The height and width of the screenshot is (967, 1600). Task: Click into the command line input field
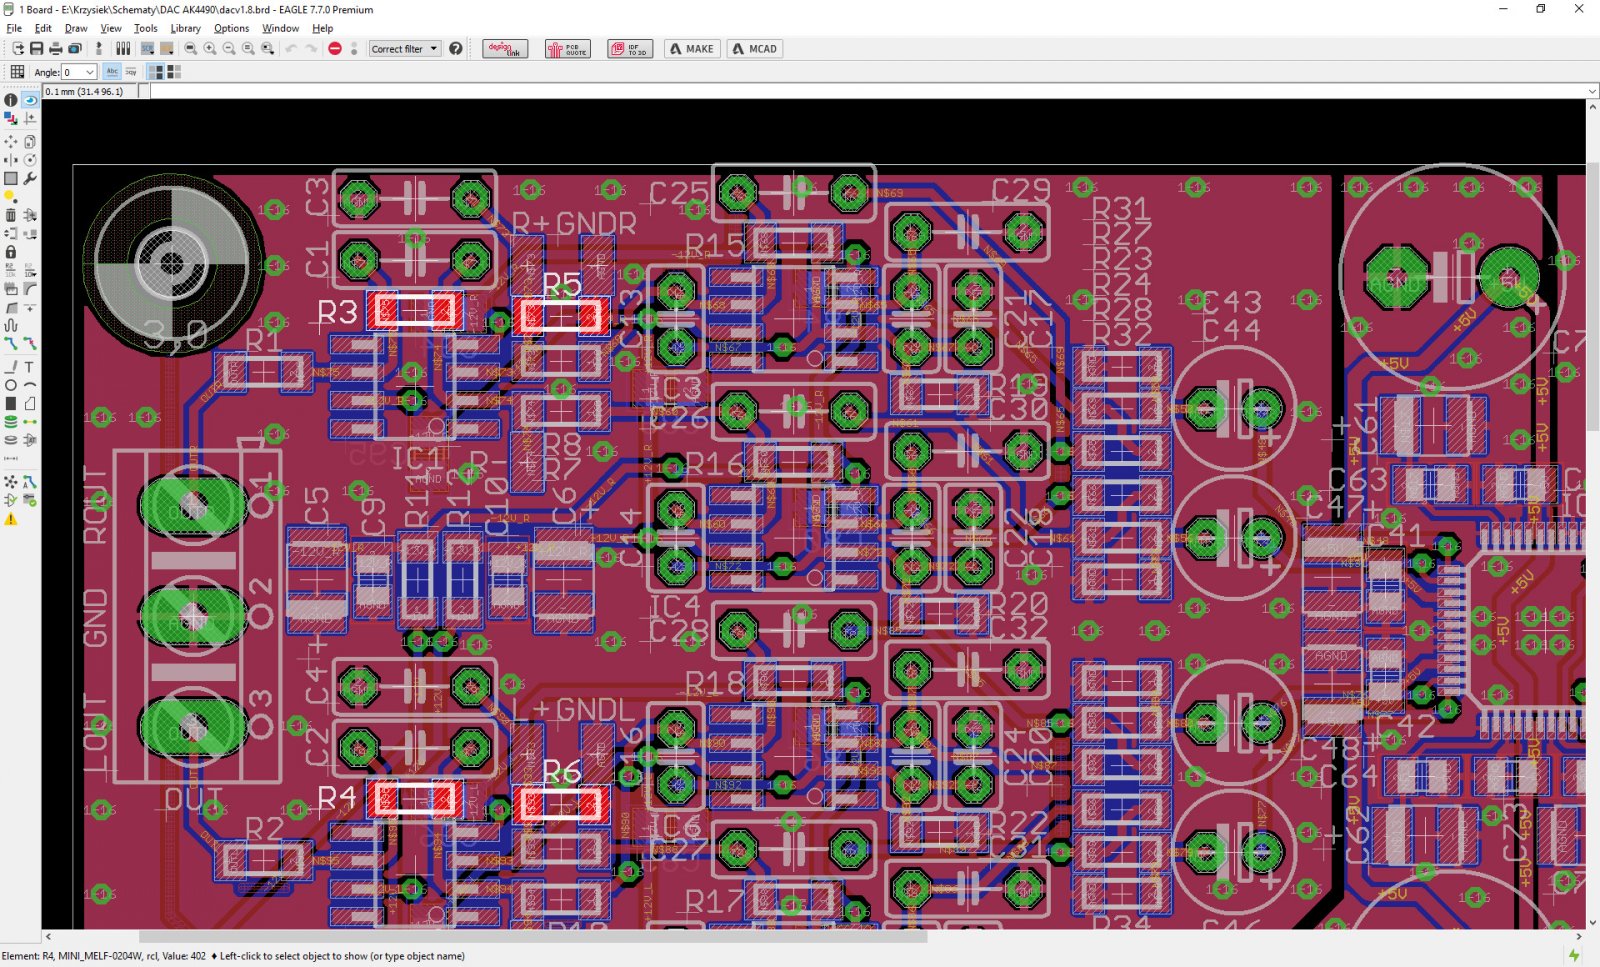(x=867, y=91)
